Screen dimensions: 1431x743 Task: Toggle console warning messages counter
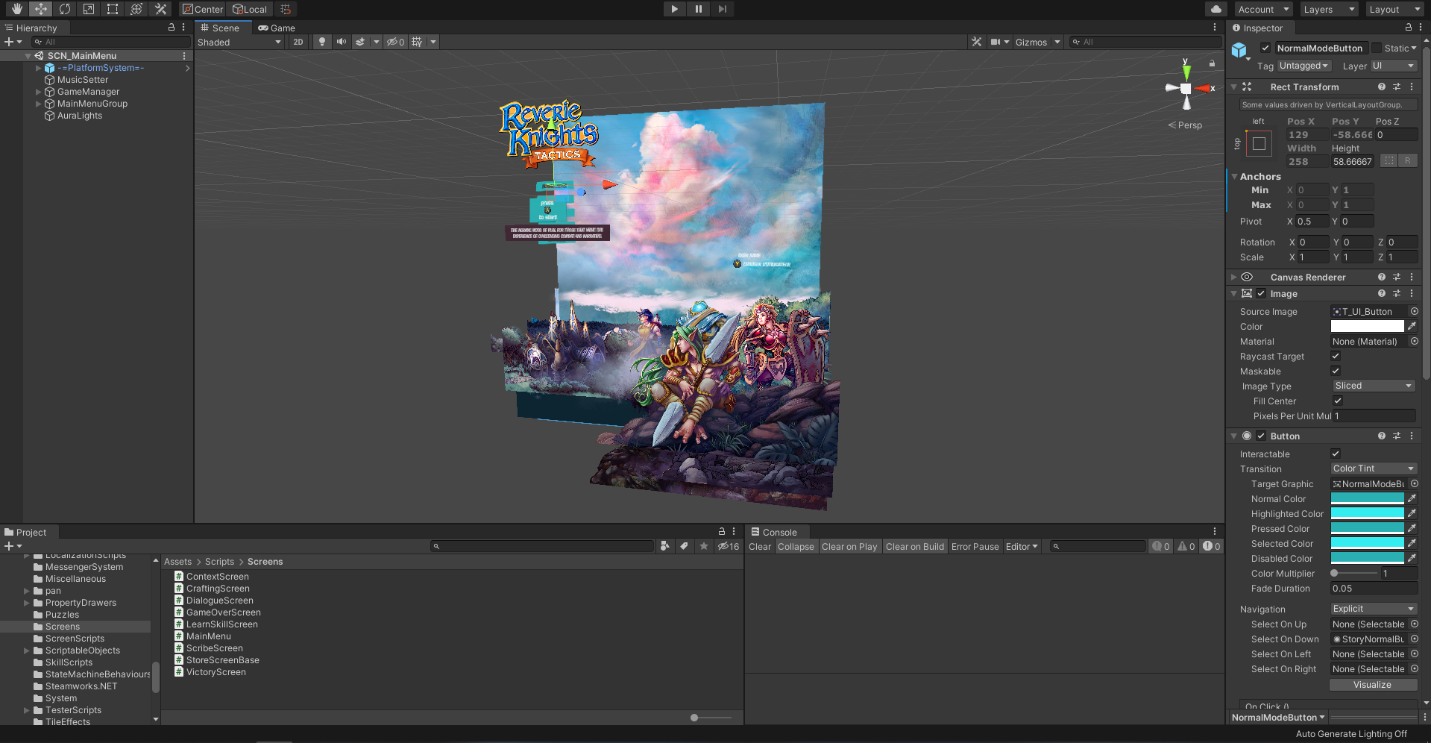[1184, 546]
